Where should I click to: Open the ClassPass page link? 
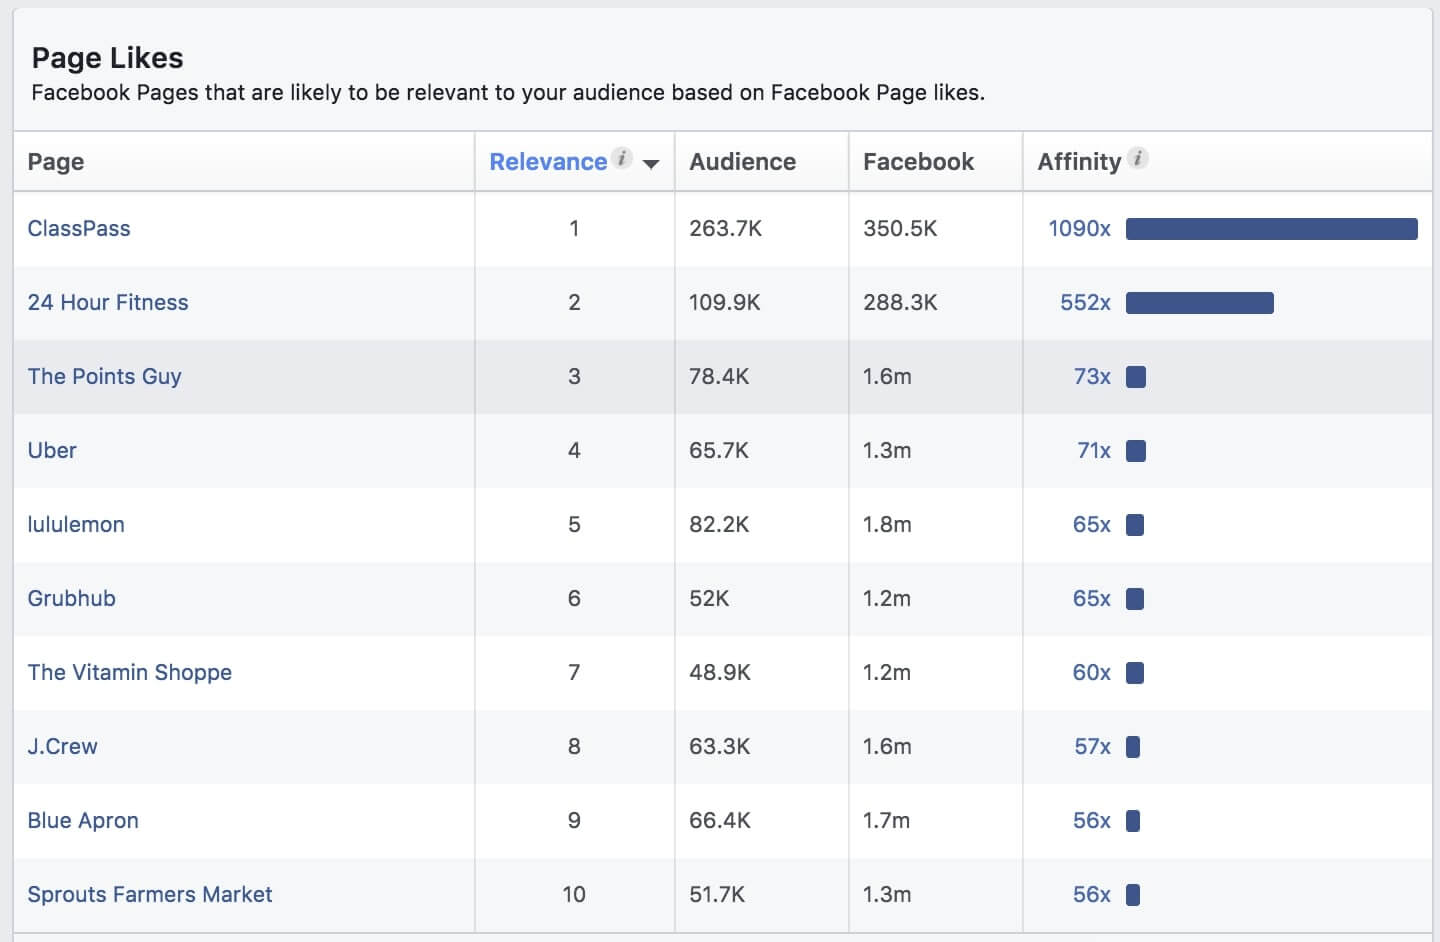tap(79, 228)
